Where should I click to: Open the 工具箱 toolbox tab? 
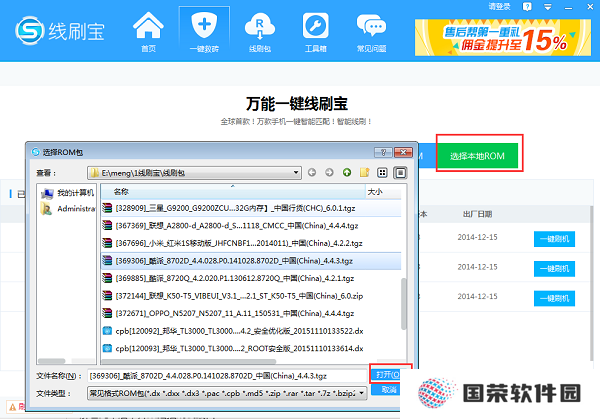click(316, 32)
